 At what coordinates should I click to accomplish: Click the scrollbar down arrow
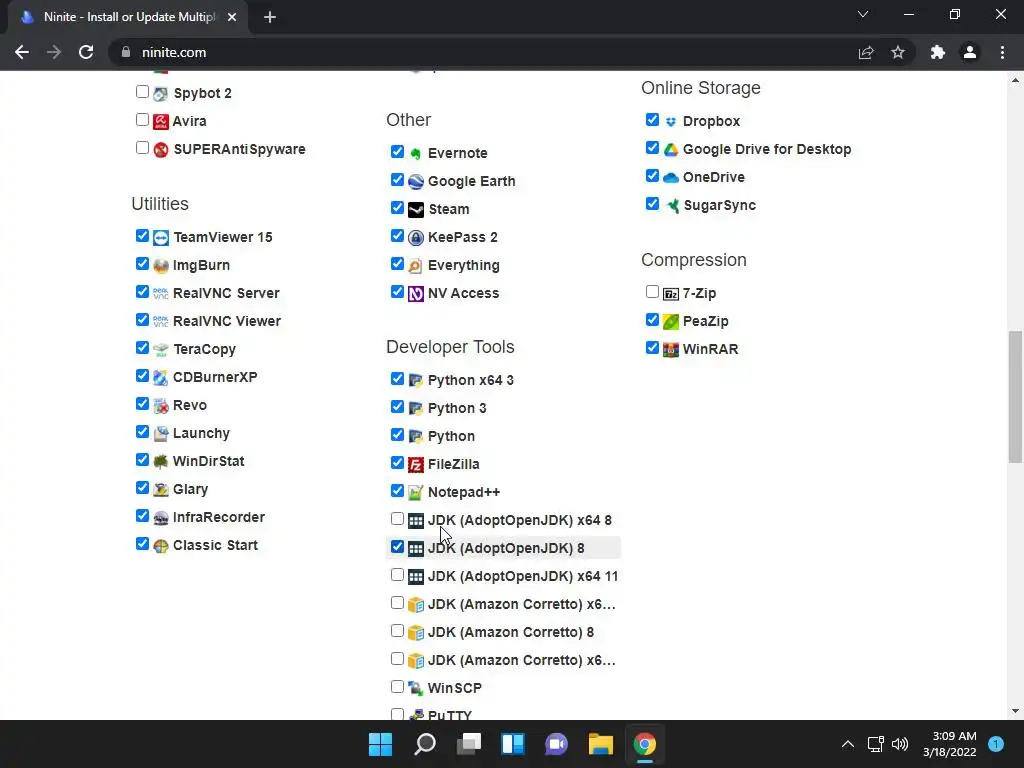[x=1015, y=711]
